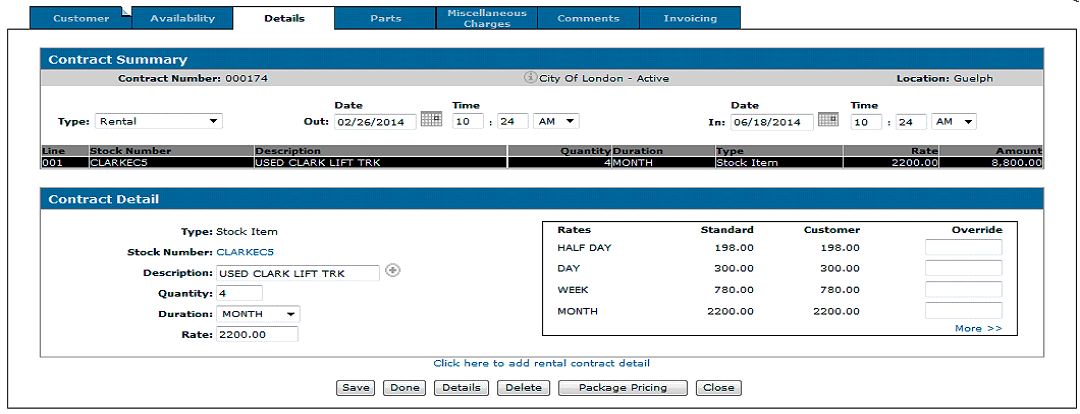Screen dimensions: 1080x414
Task: Follow the CLARKEC5 stock number link
Action: click(245, 252)
